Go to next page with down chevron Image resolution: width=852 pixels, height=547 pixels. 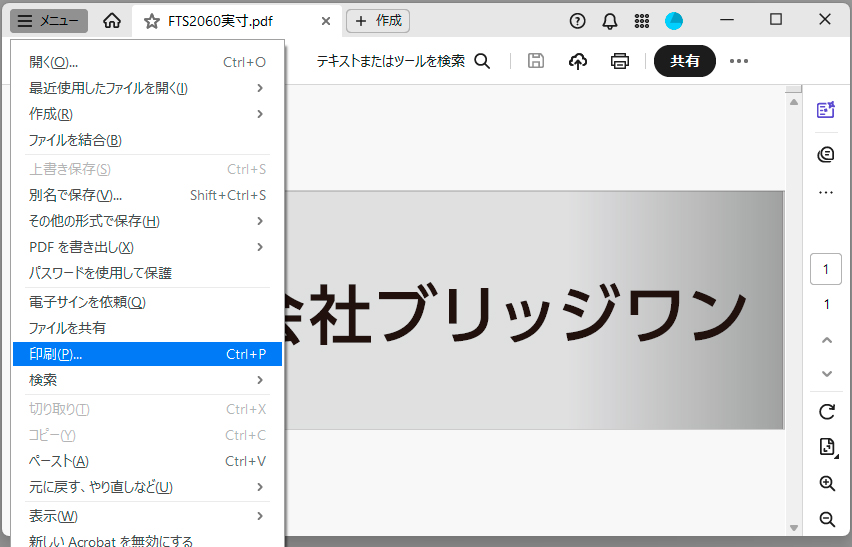point(826,373)
